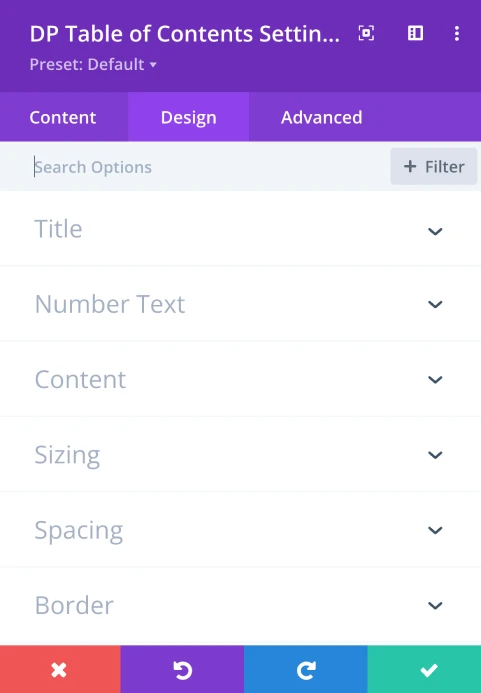This screenshot has width=481, height=693.
Task: Expand the Content design section
Action: pyautogui.click(x=240, y=379)
